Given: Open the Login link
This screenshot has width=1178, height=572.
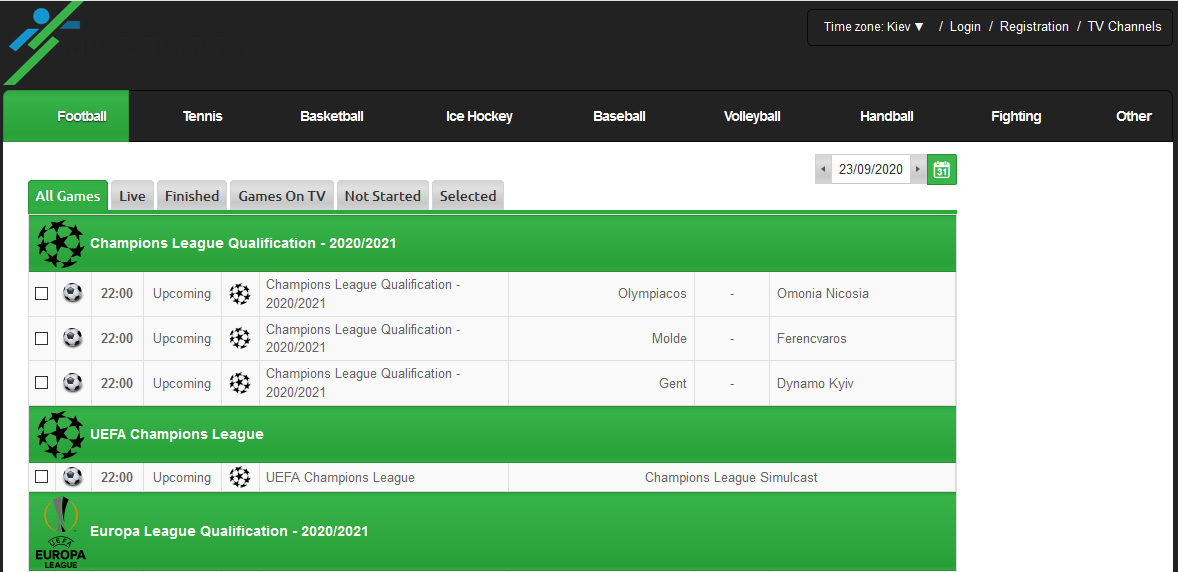Looking at the screenshot, I should tap(965, 26).
